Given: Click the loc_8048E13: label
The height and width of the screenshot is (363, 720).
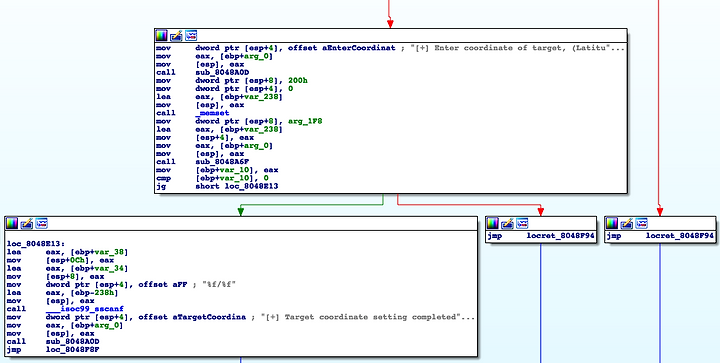Looking at the screenshot, I should point(36,244).
